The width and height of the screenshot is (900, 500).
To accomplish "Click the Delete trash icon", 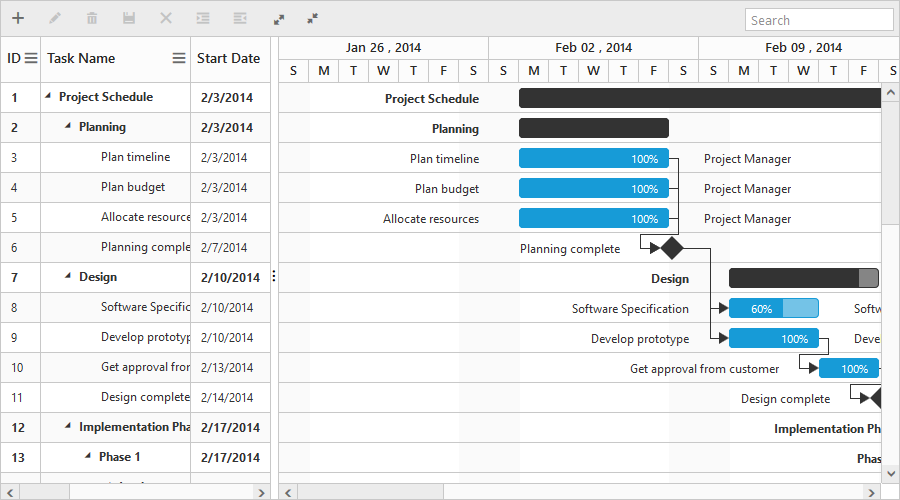I will (92, 18).
